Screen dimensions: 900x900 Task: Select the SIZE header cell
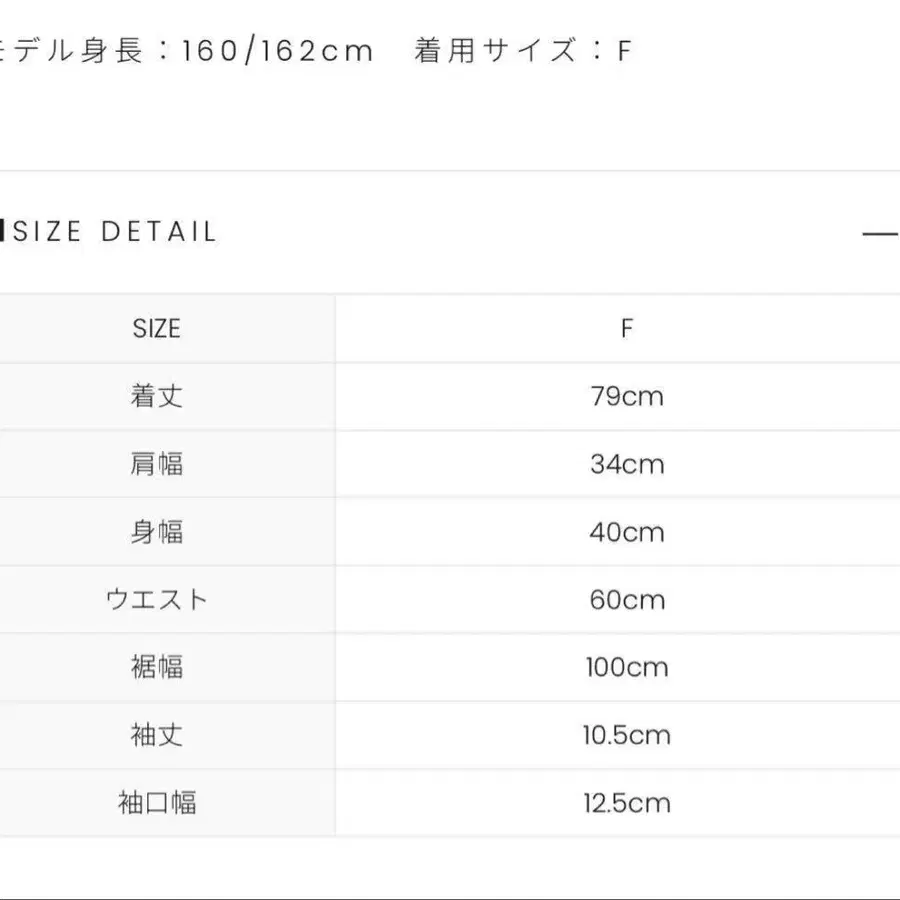click(x=157, y=329)
